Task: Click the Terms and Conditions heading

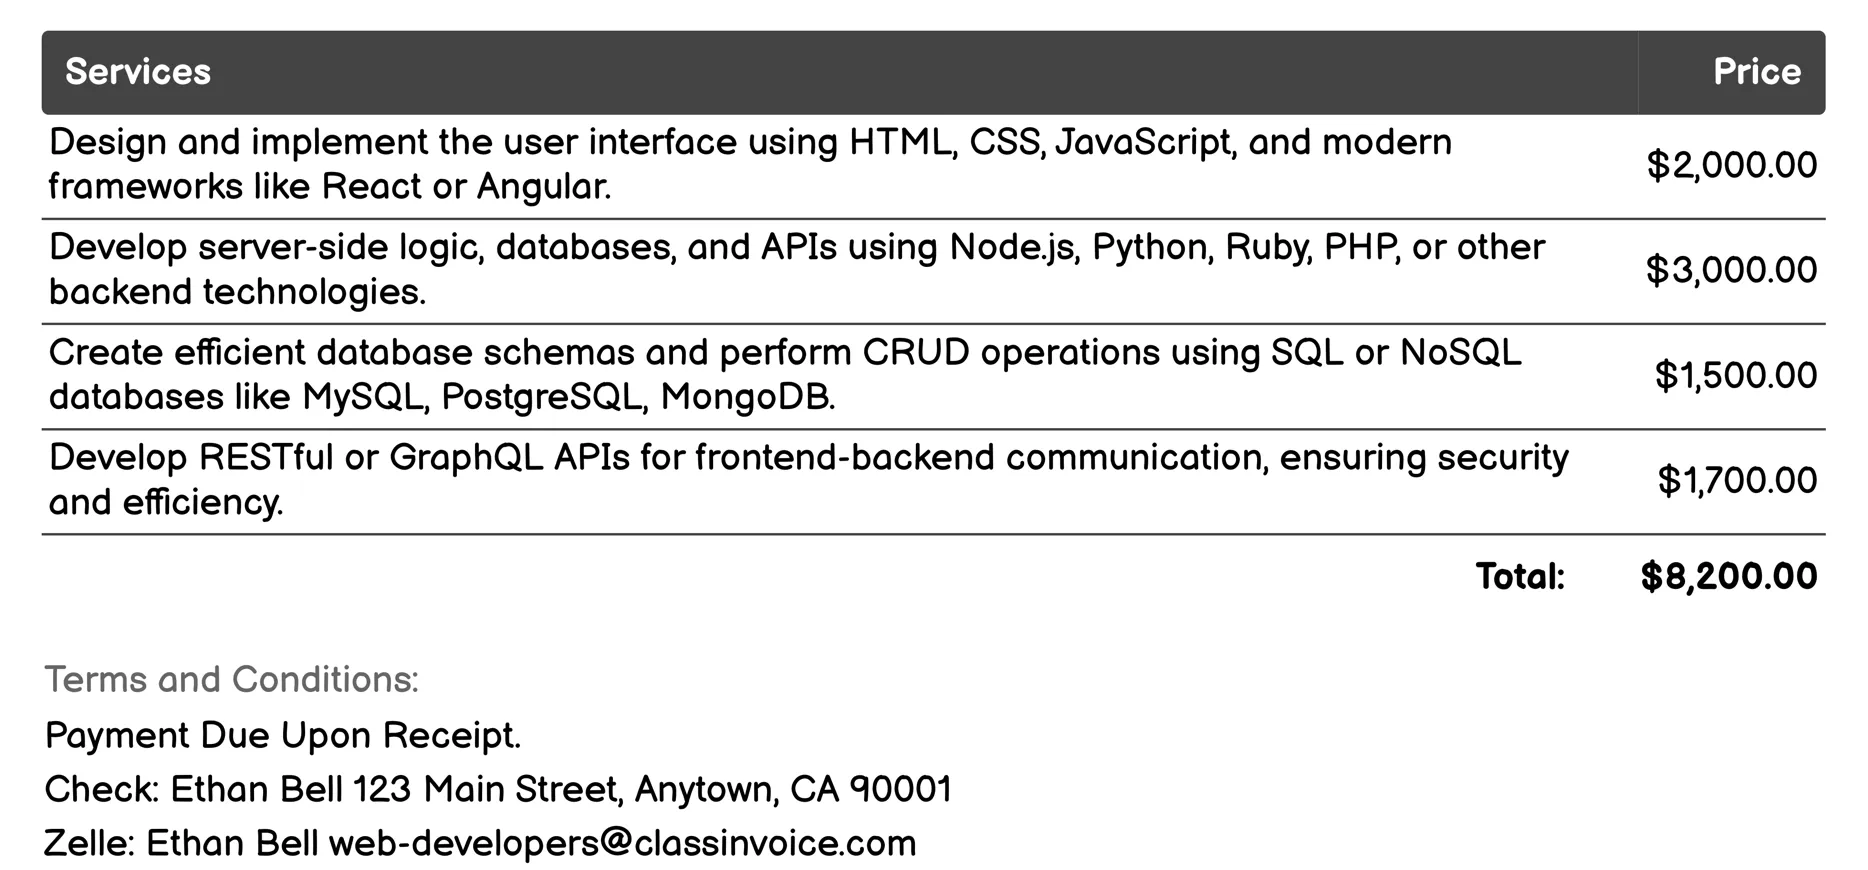Action: pos(231,680)
